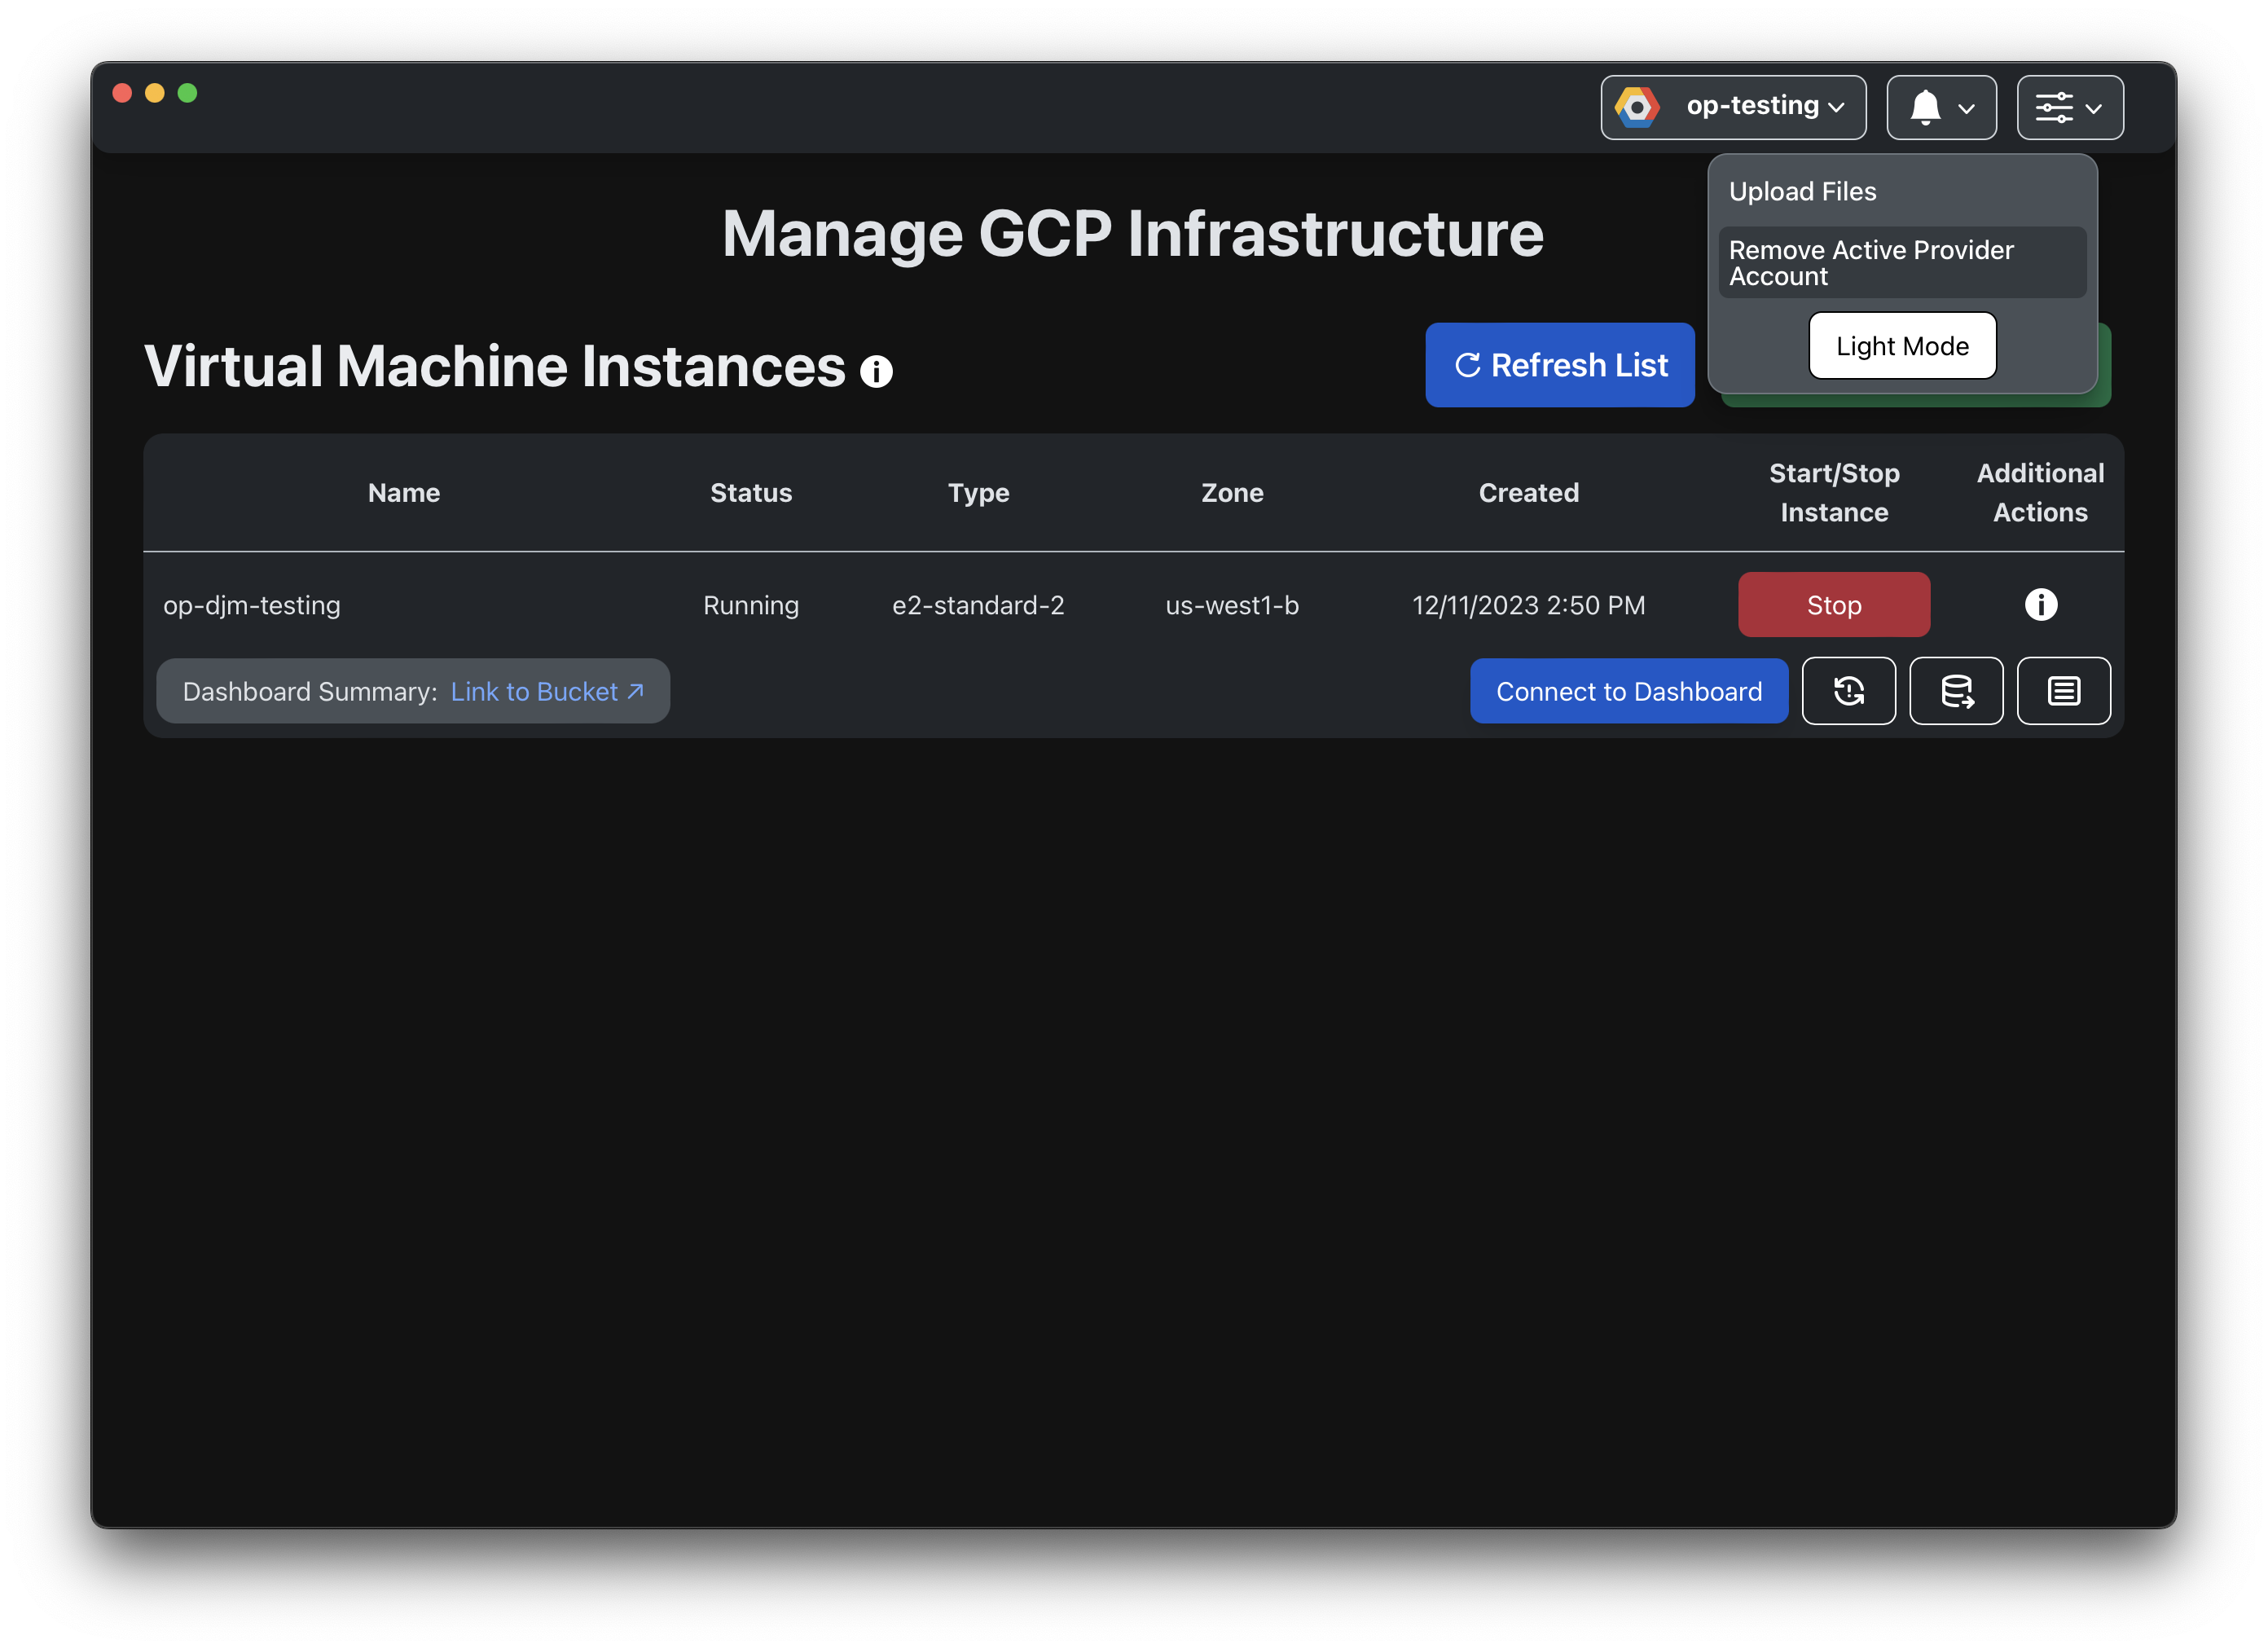This screenshot has width=2268, height=1649.
Task: Click the Dashboard Summary label
Action: click(x=310, y=692)
